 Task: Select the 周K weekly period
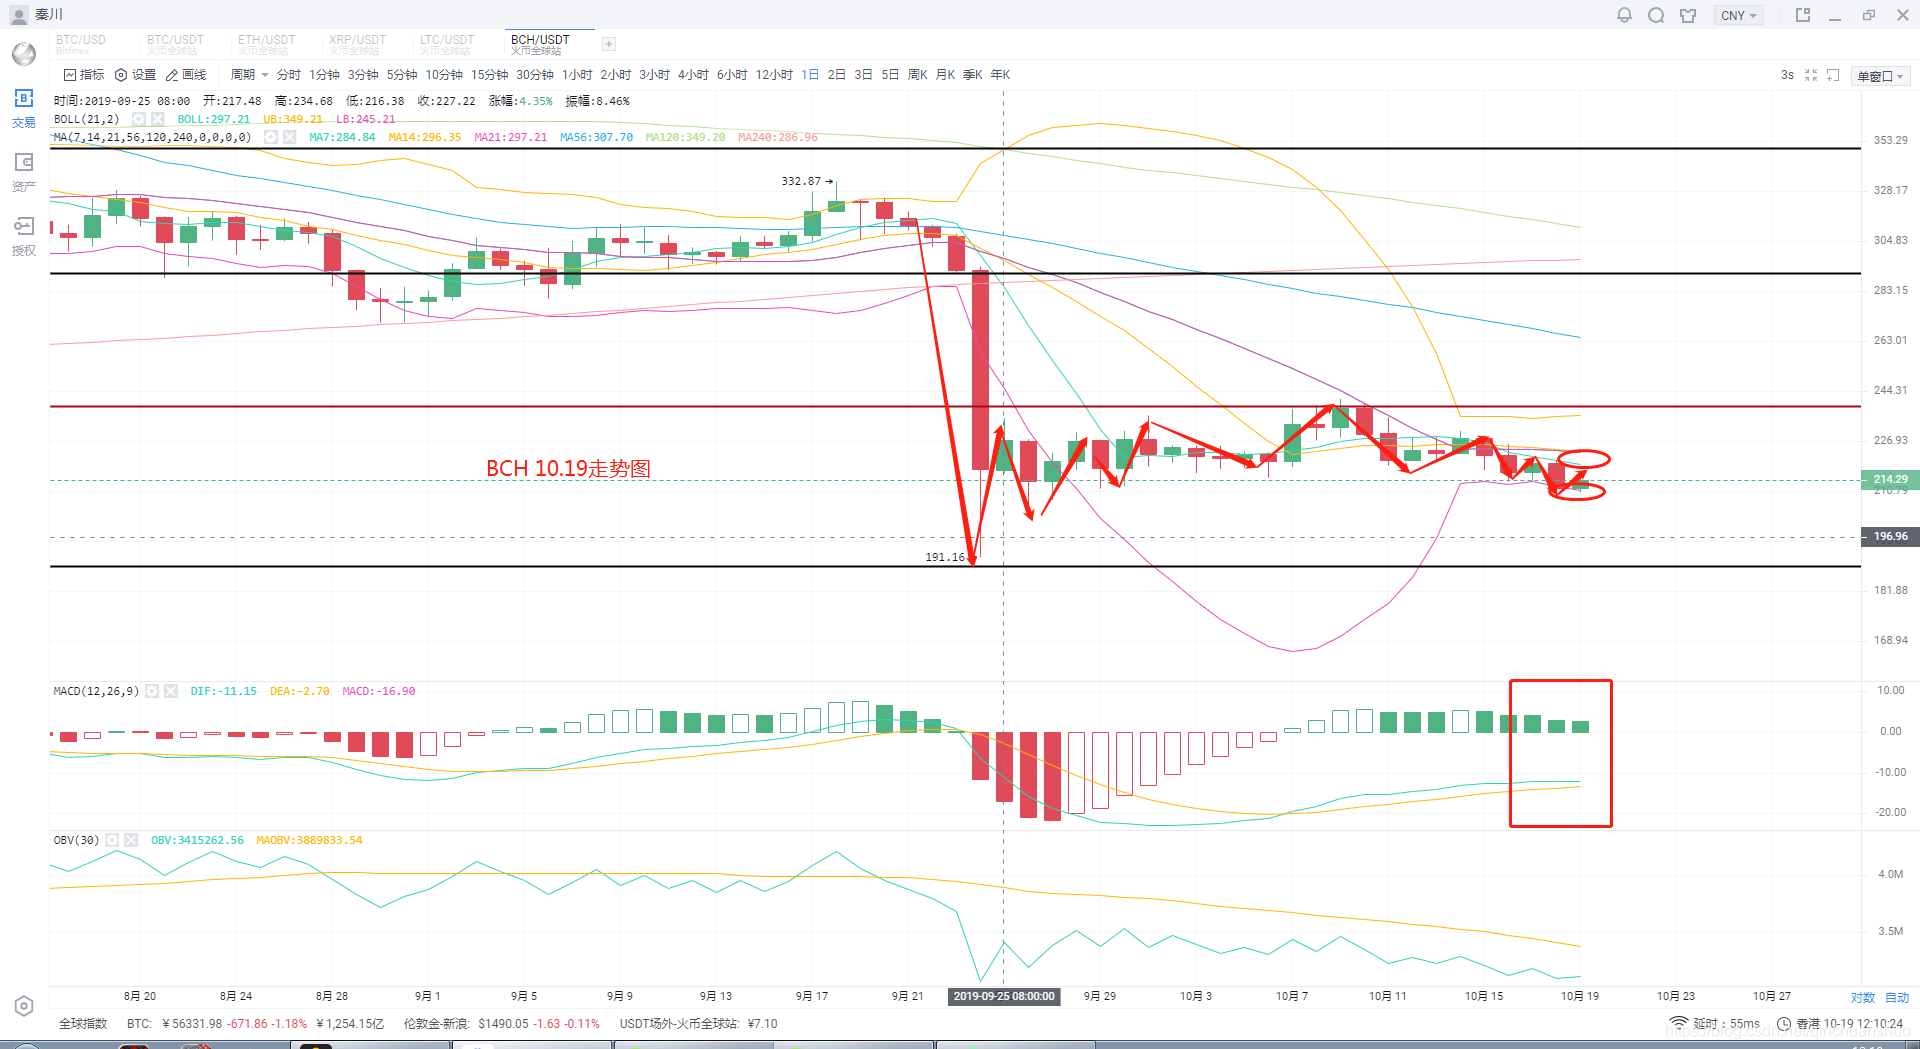(918, 75)
